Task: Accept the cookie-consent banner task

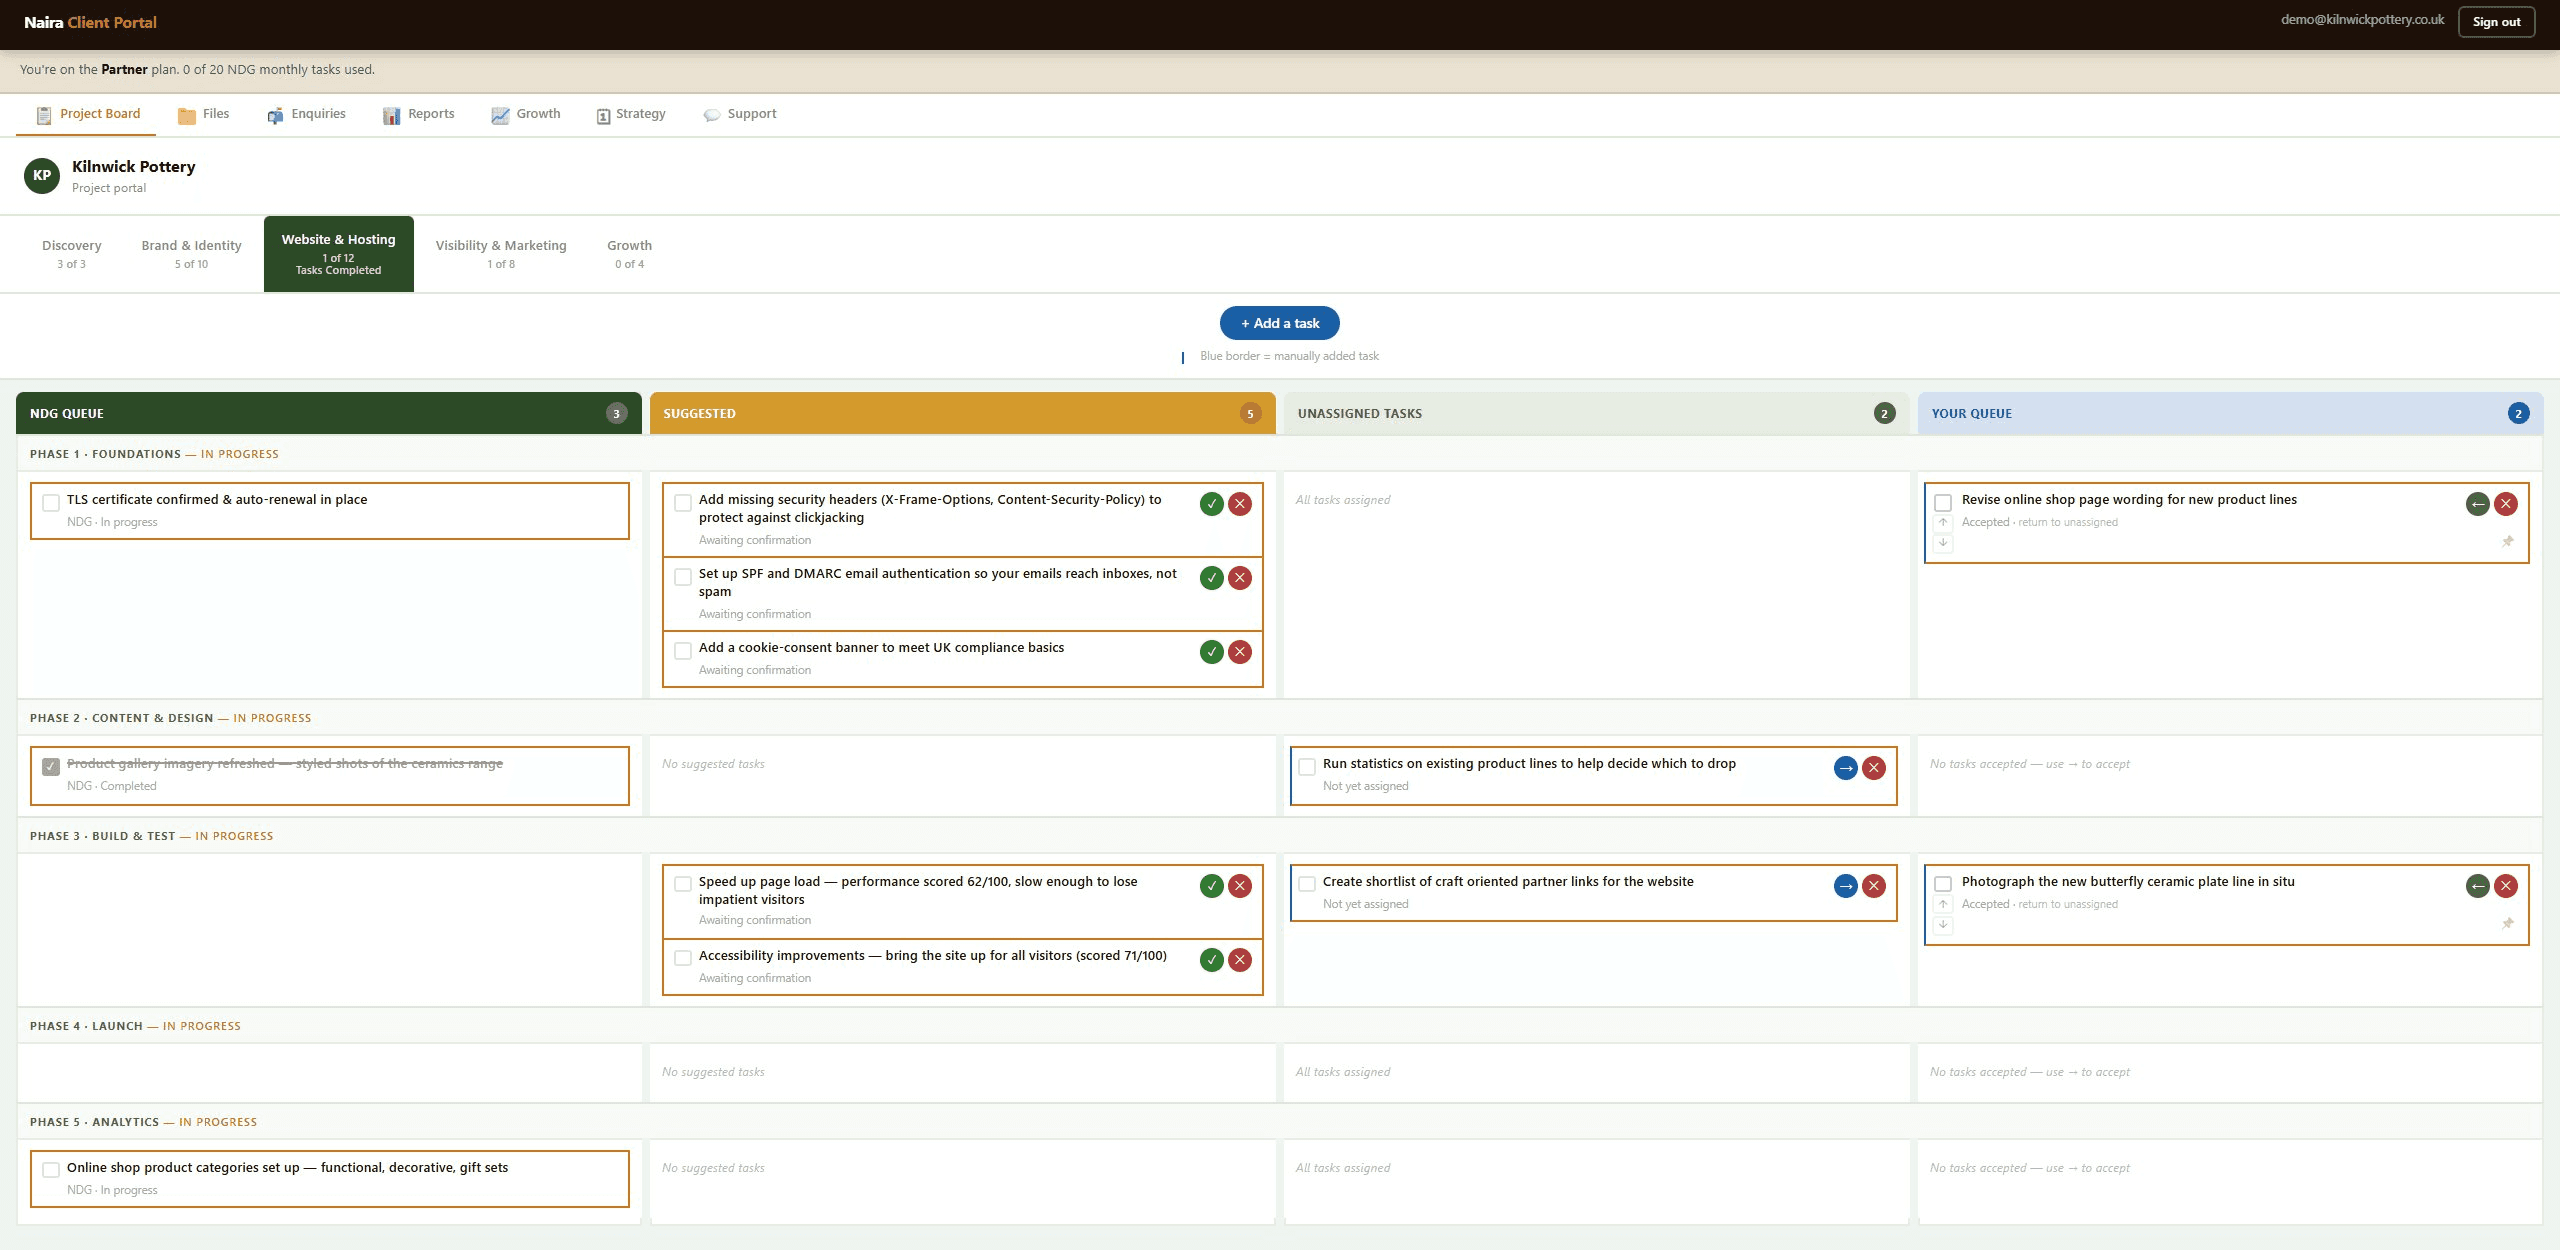Action: click(x=1211, y=652)
